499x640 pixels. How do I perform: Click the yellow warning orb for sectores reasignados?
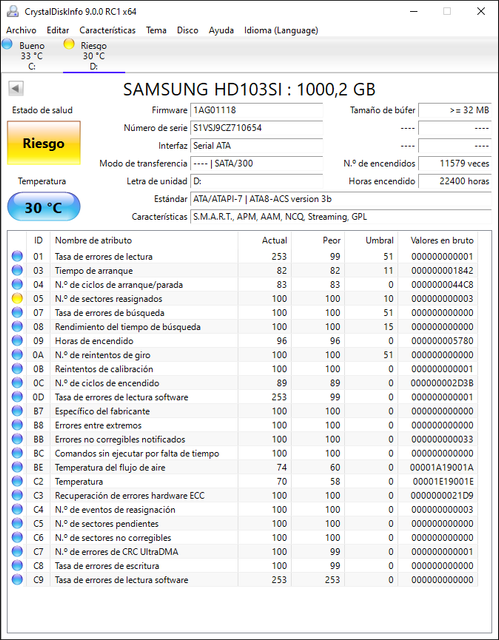17,298
